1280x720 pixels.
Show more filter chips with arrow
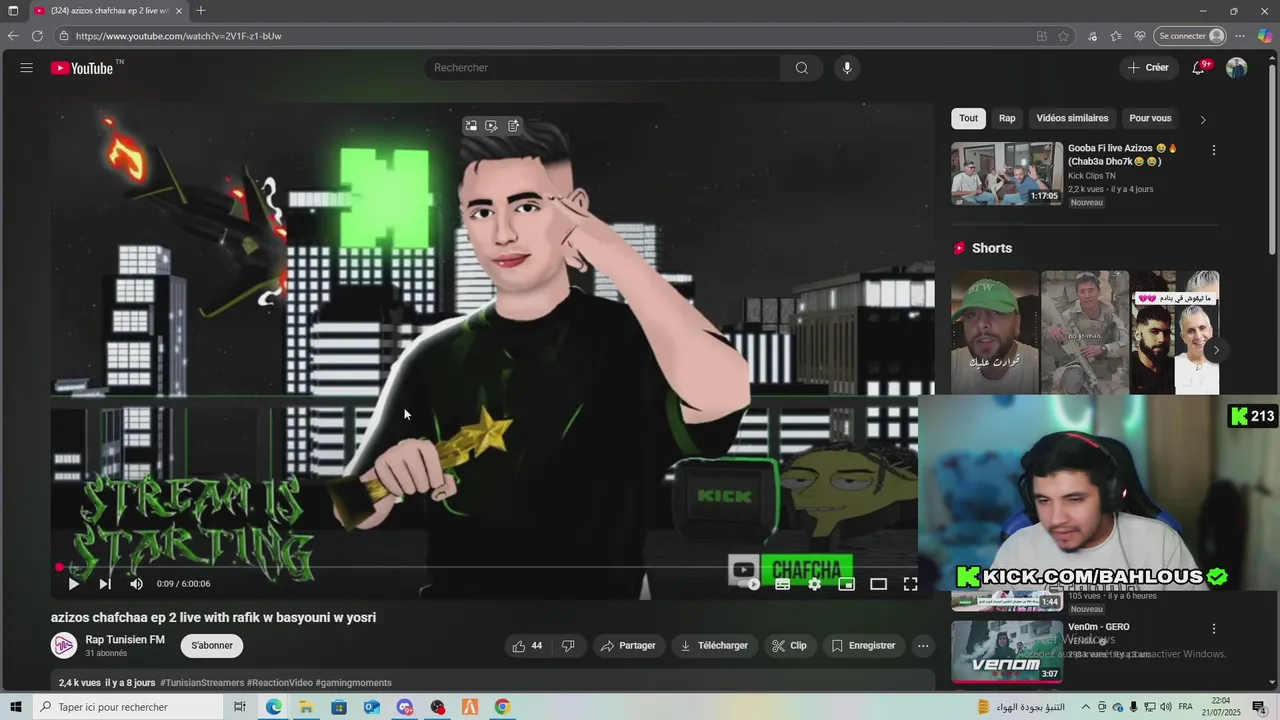pos(1202,119)
